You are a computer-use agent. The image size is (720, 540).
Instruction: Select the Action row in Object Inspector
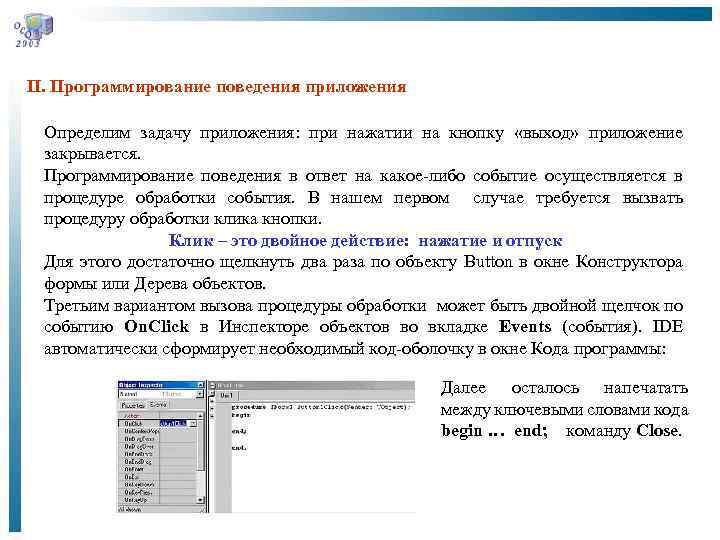point(157,416)
